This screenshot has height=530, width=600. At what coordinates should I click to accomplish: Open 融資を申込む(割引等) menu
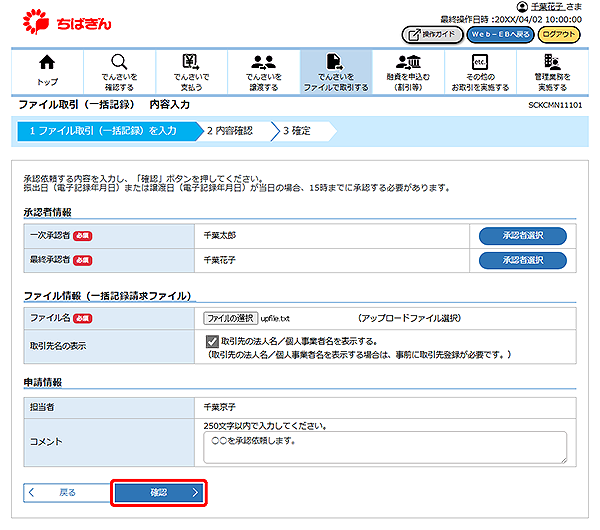408,72
